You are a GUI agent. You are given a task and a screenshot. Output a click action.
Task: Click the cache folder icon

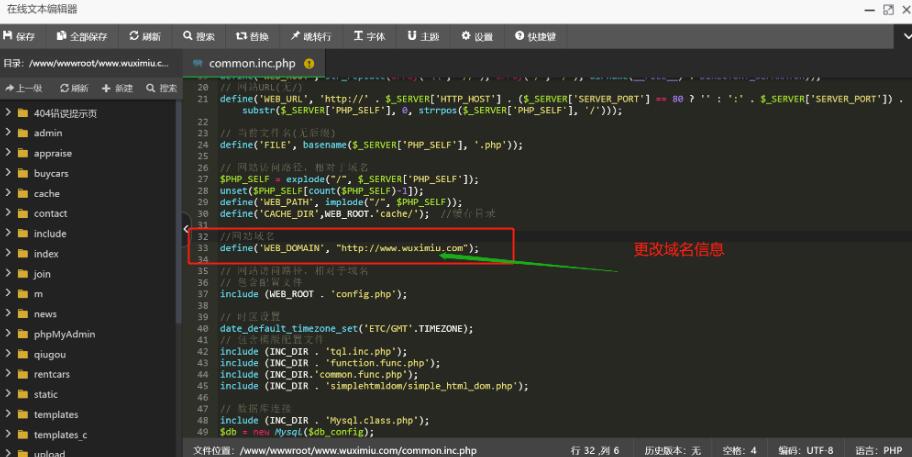(23, 194)
